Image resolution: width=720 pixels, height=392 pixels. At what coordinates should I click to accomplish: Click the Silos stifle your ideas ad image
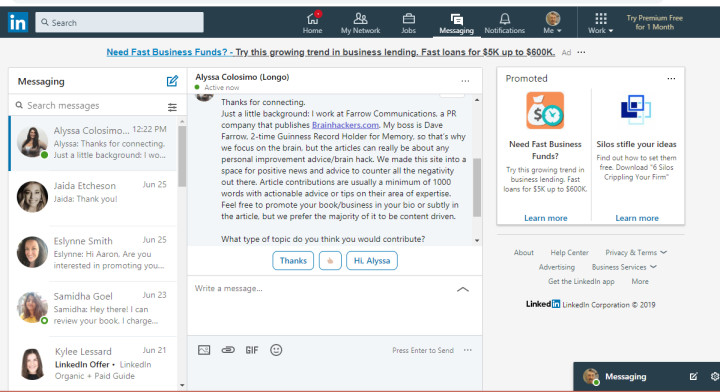pos(636,110)
